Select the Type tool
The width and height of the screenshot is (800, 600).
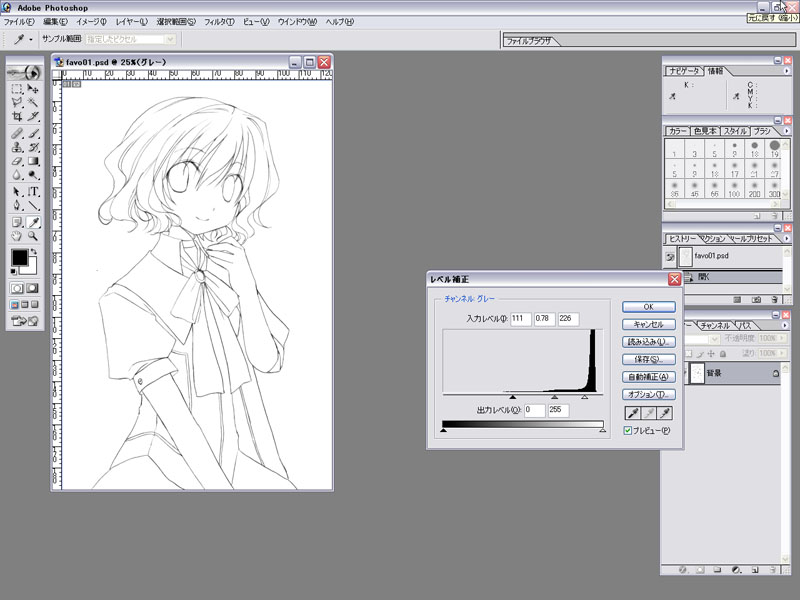[x=33, y=192]
